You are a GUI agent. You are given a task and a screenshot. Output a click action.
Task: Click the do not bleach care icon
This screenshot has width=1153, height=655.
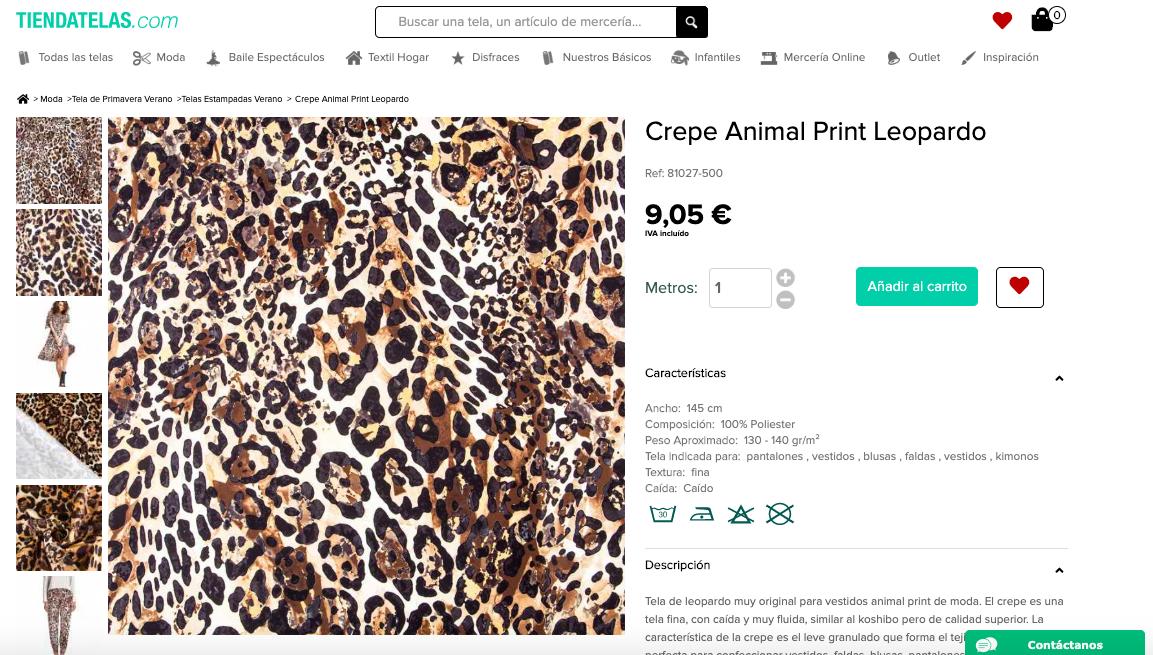tap(740, 514)
